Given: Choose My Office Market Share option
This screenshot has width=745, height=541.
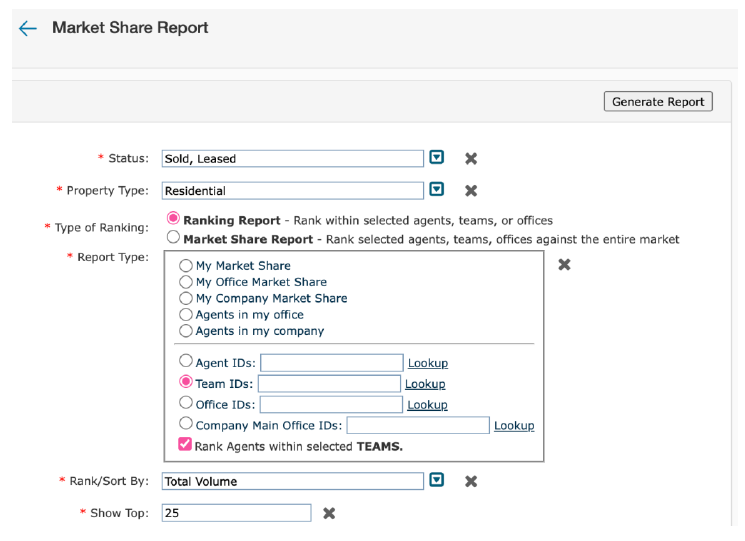Looking at the screenshot, I should 186,282.
